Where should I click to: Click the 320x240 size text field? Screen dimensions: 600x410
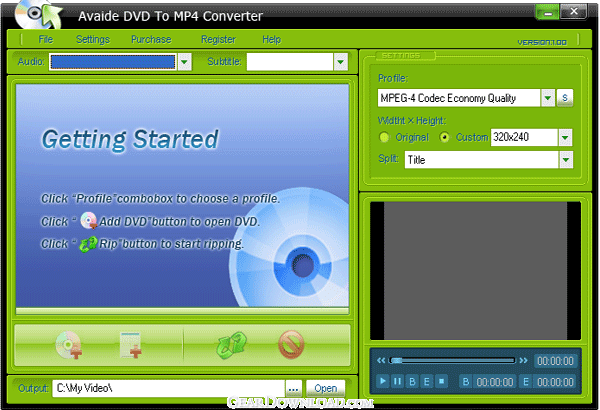524,137
